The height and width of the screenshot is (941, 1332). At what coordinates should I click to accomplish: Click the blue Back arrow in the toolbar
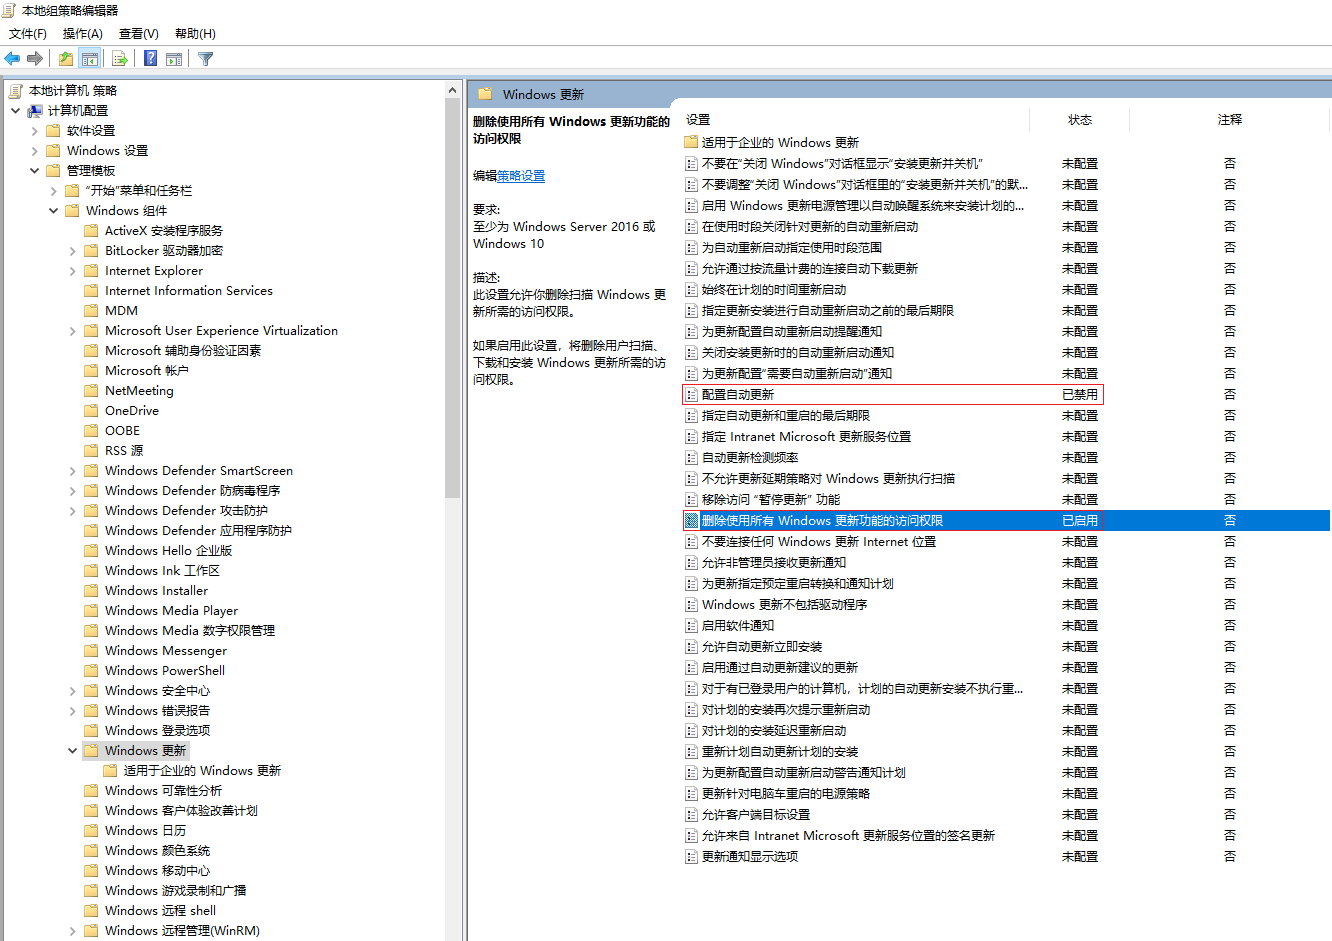tap(12, 59)
